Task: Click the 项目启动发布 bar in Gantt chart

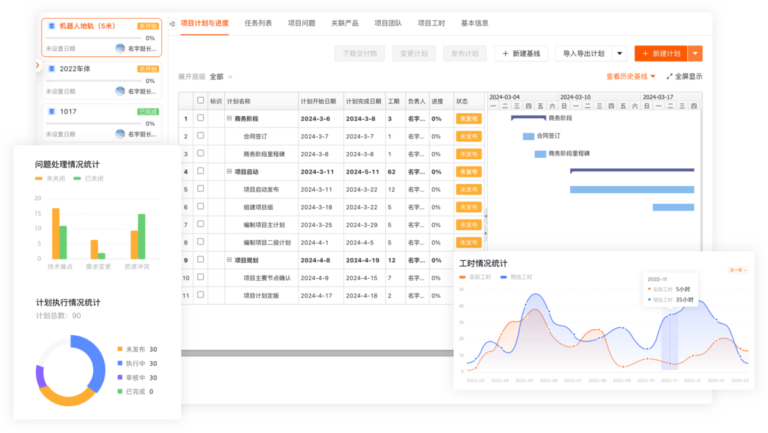Action: coord(632,190)
